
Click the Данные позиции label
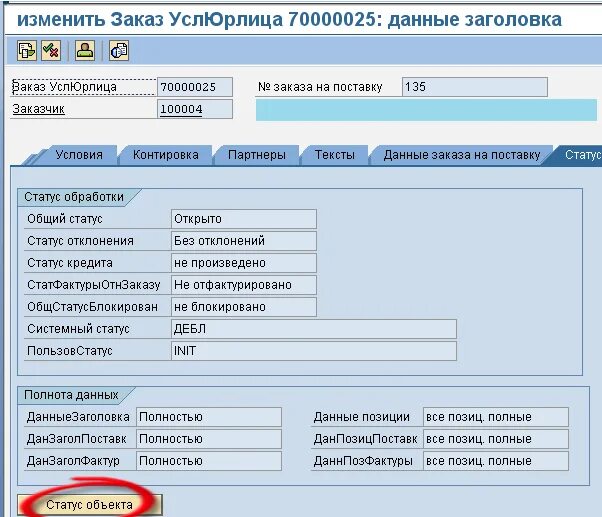362,417
